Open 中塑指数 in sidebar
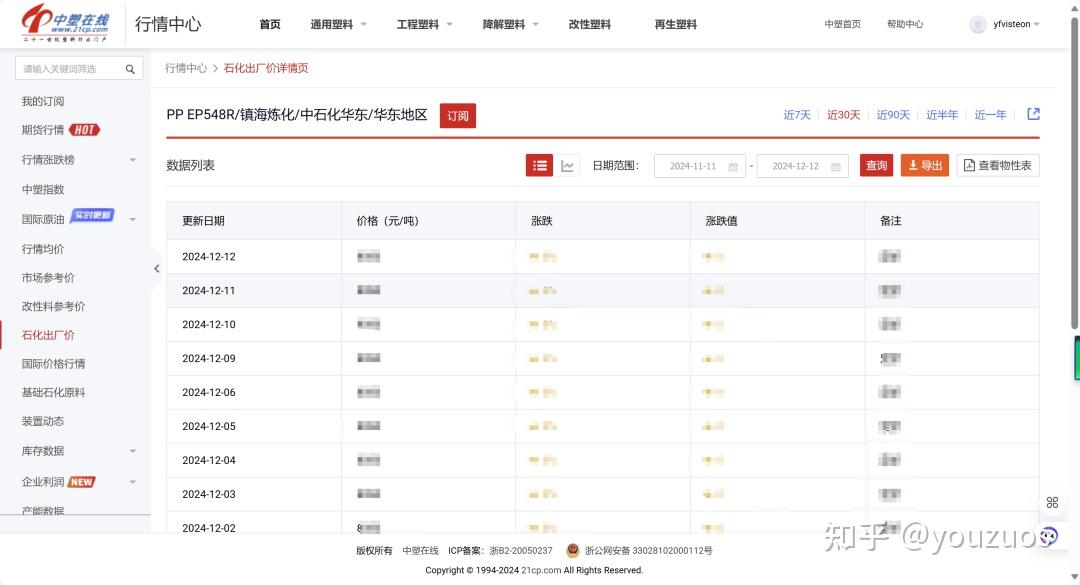 pyautogui.click(x=43, y=189)
